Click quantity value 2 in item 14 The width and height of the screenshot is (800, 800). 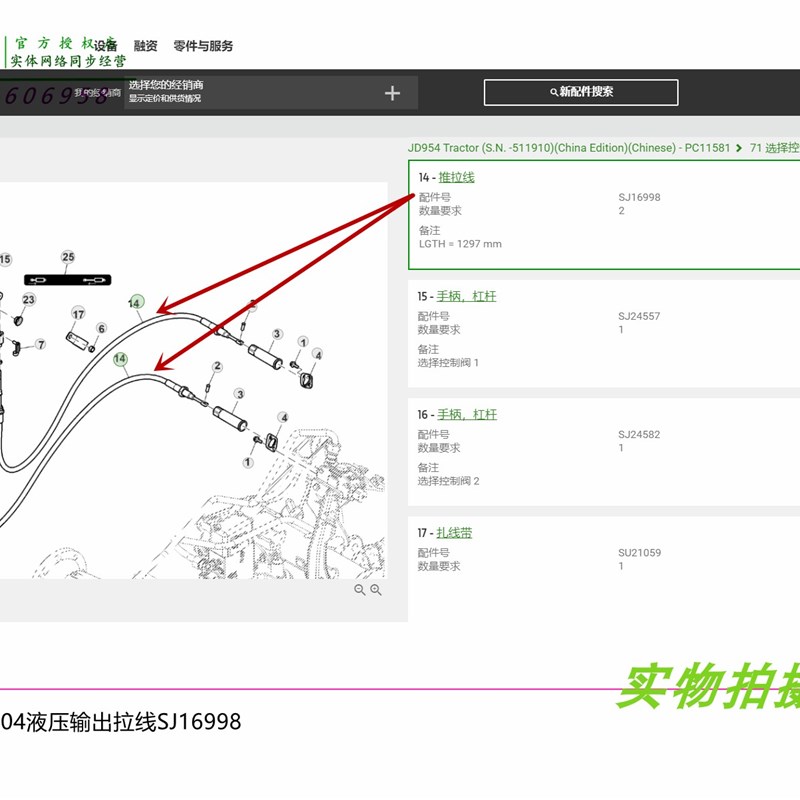click(x=621, y=211)
